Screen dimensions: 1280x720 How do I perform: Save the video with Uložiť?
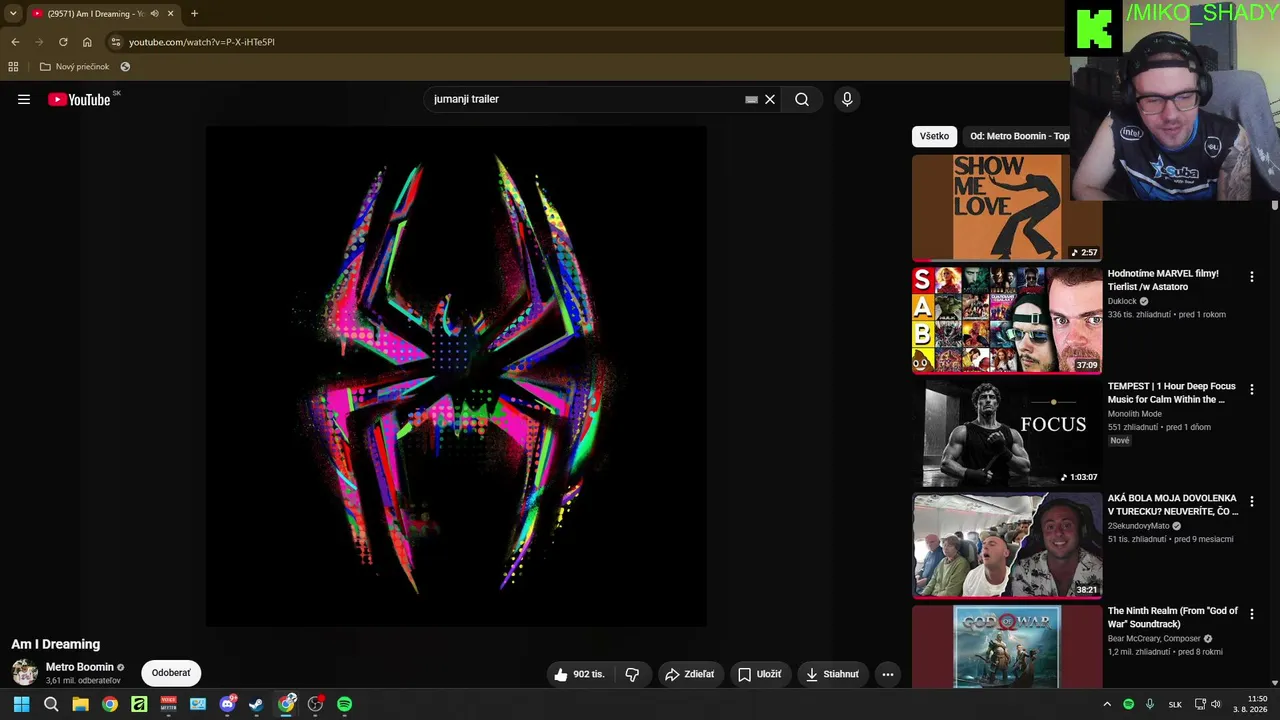760,674
